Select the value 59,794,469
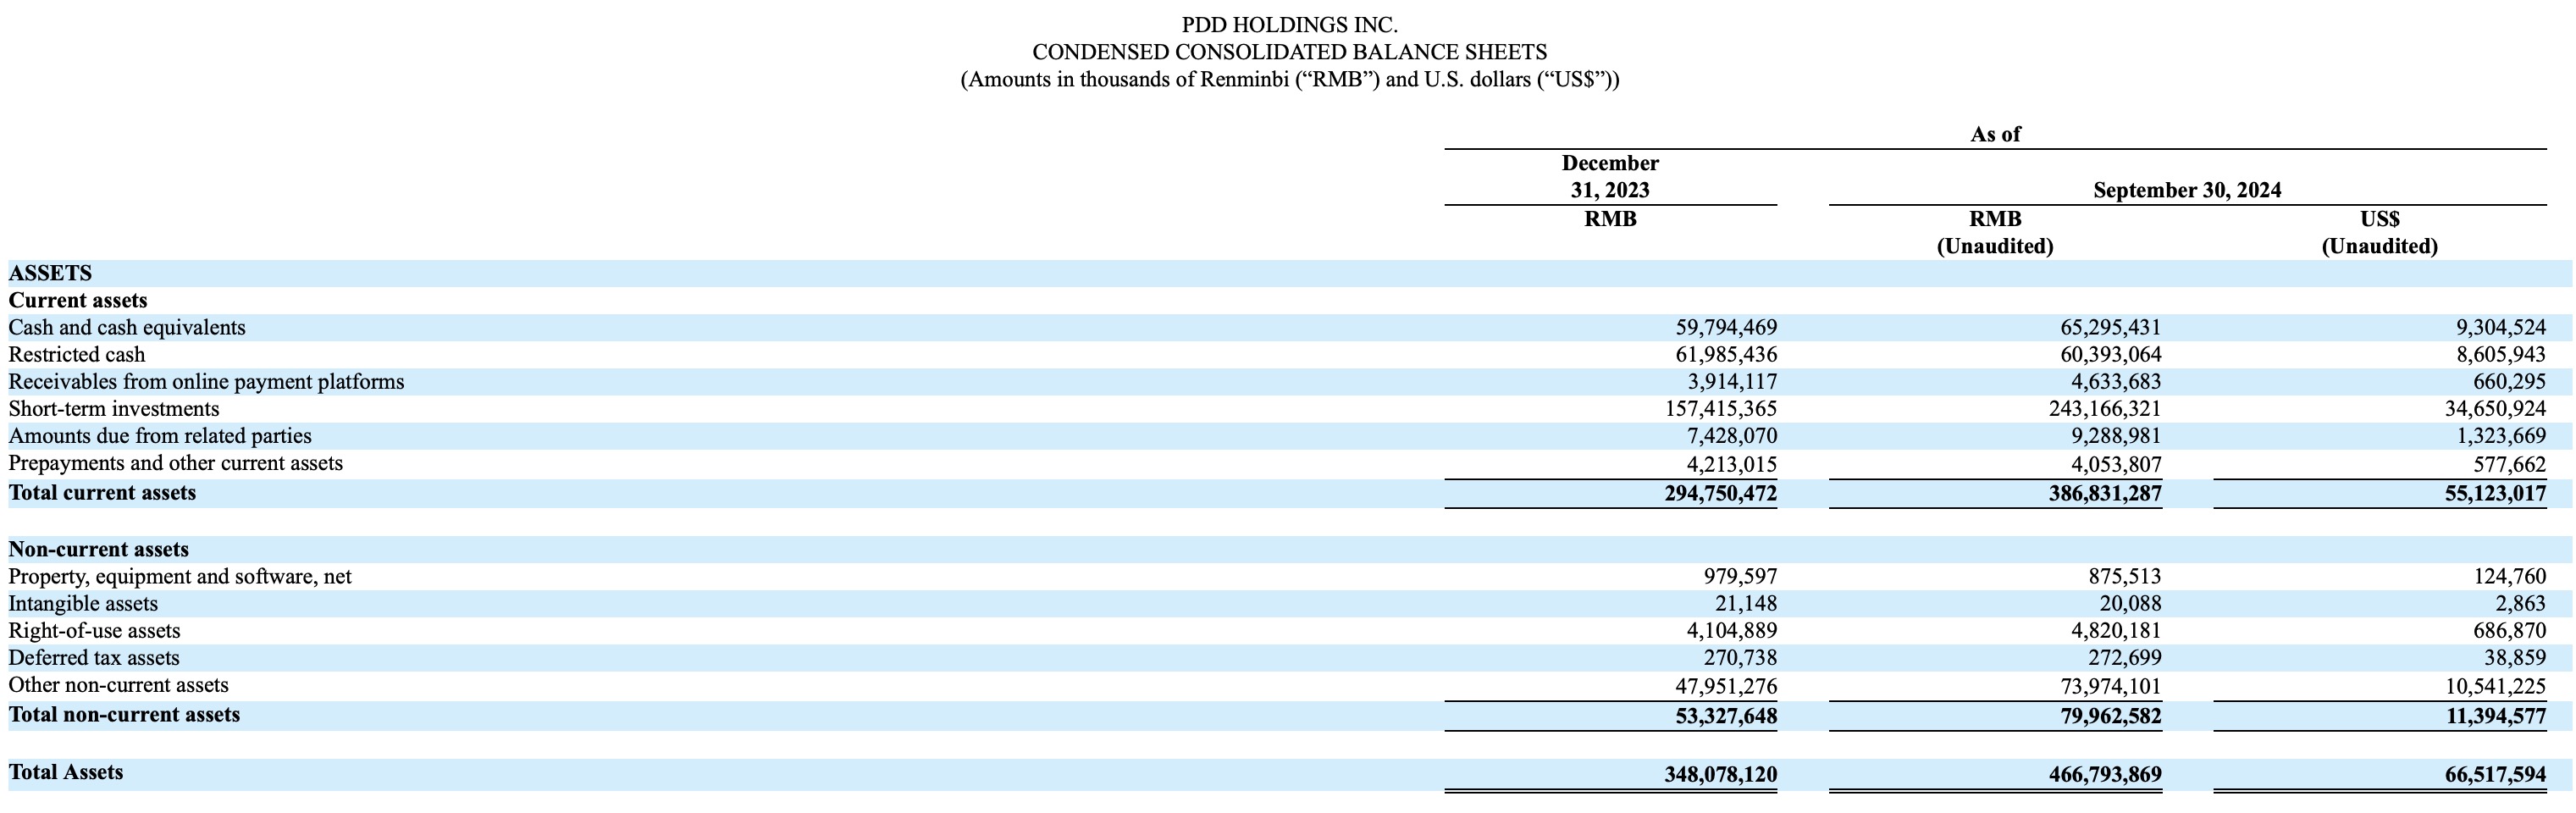Viewport: 2576px width, 813px height. (1726, 327)
